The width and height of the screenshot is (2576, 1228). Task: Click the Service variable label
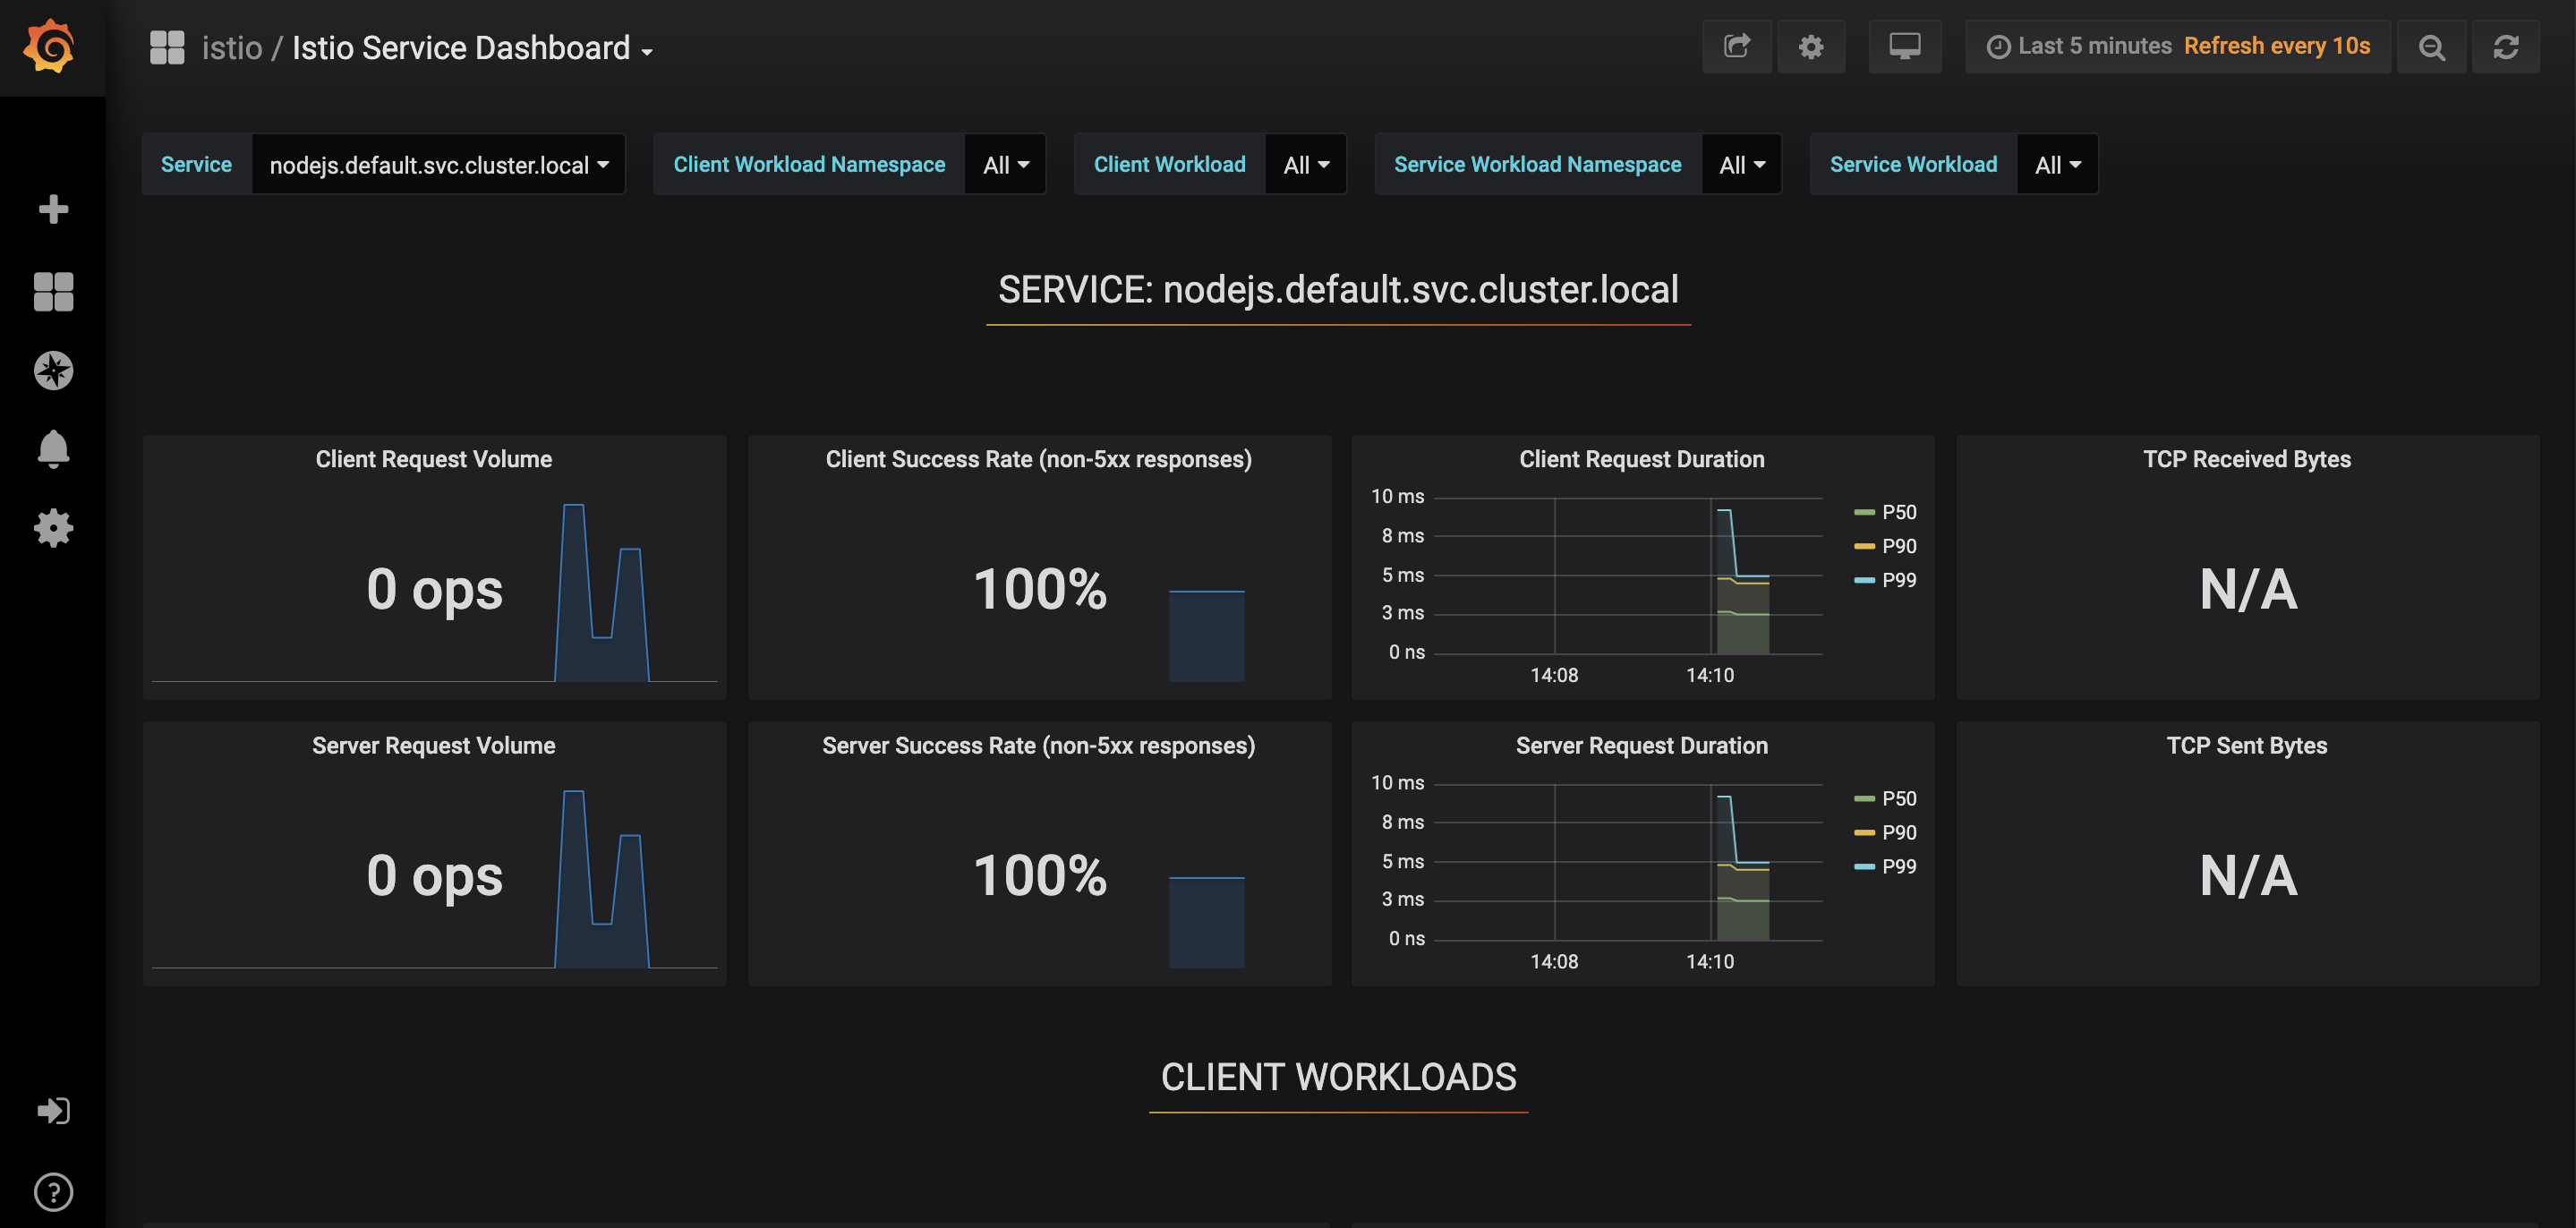point(196,164)
